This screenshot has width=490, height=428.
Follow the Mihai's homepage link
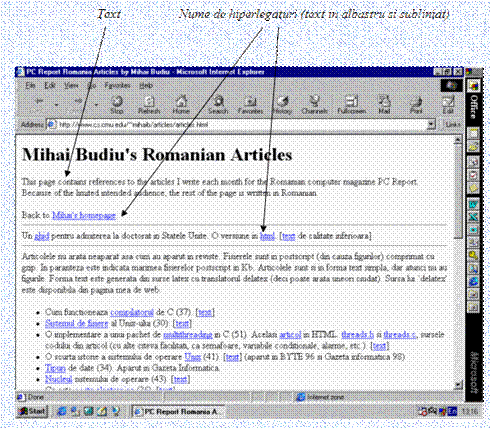pyautogui.click(x=84, y=215)
